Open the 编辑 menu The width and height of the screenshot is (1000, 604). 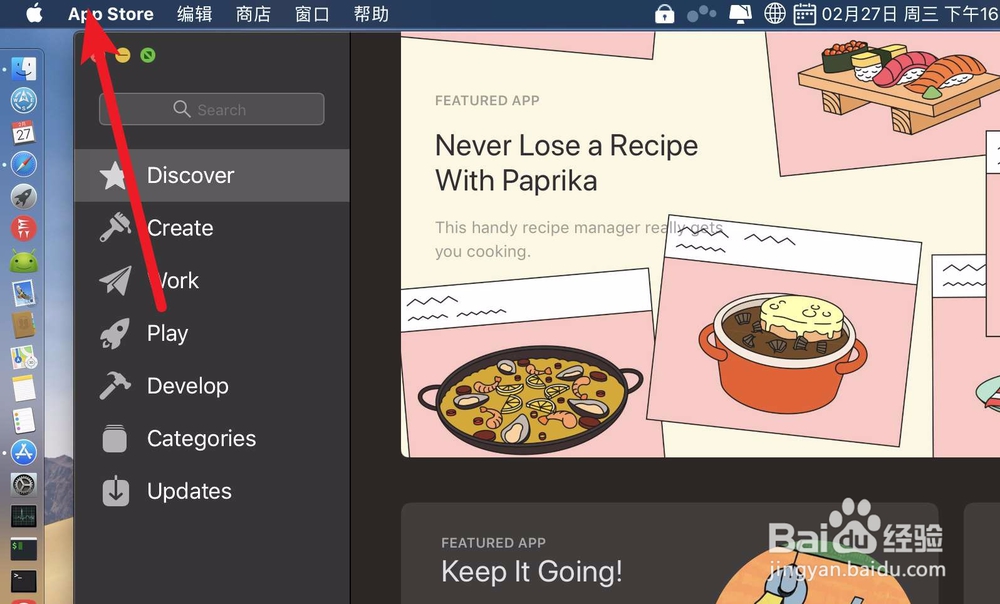[195, 14]
